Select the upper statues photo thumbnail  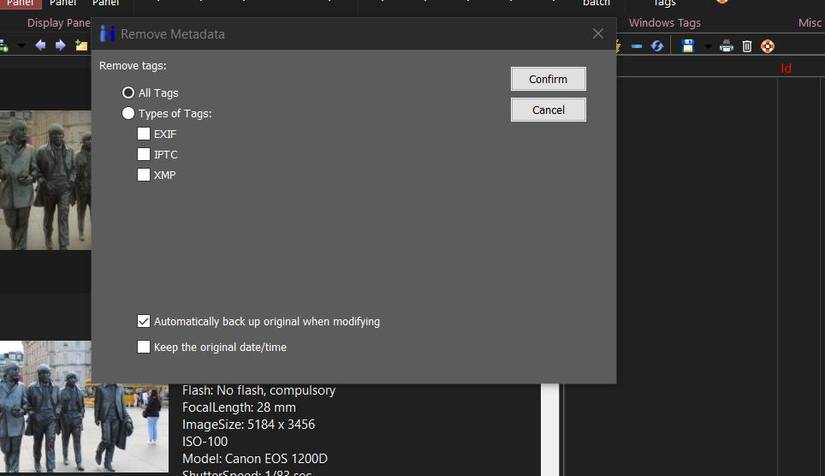pyautogui.click(x=45, y=180)
